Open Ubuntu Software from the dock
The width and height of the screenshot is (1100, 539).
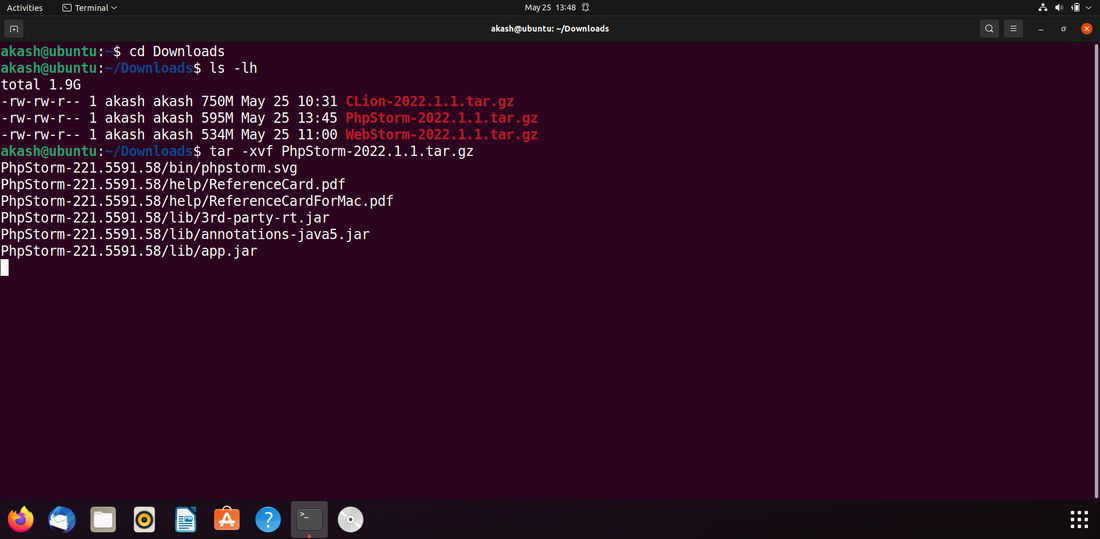point(227,519)
